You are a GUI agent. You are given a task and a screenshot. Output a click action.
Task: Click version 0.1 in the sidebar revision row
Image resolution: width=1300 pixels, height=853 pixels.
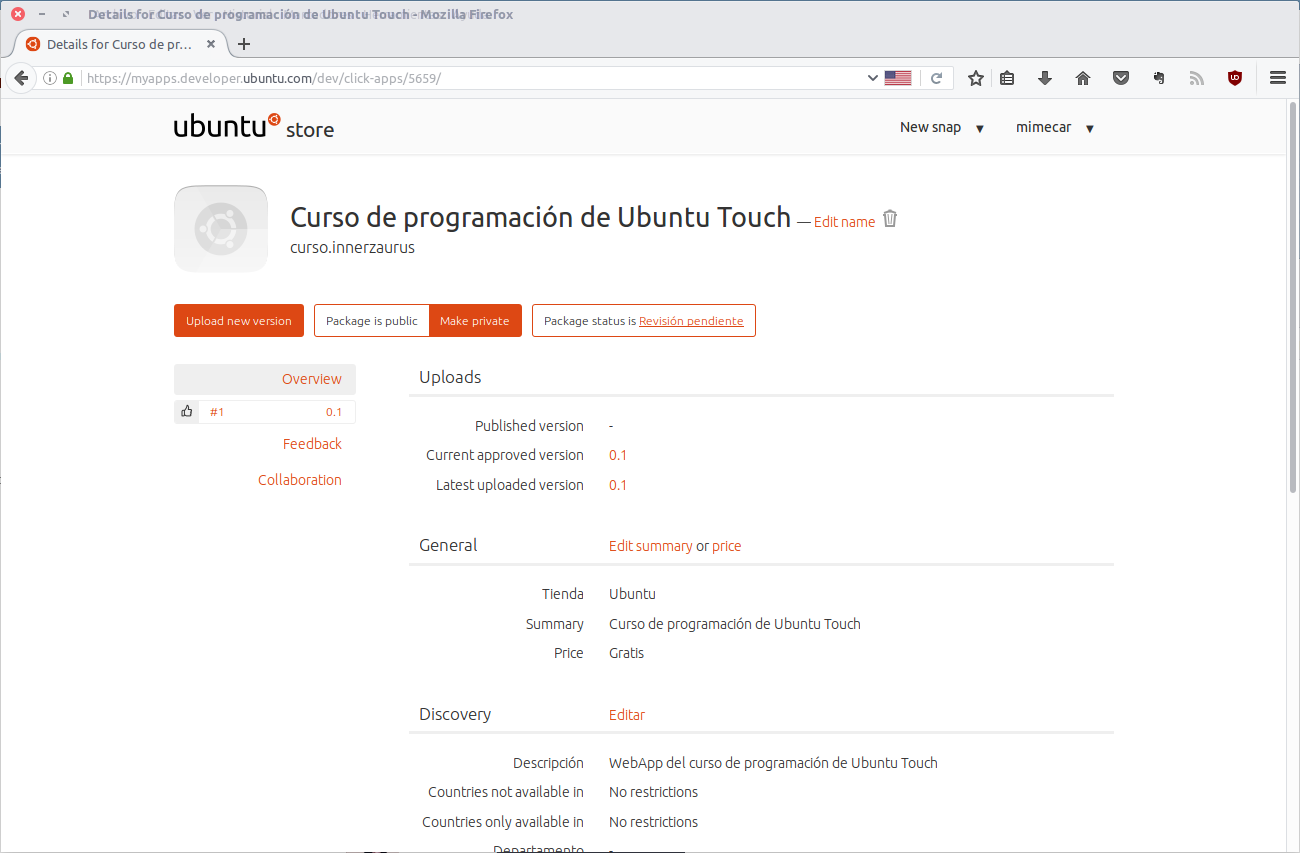[334, 412]
